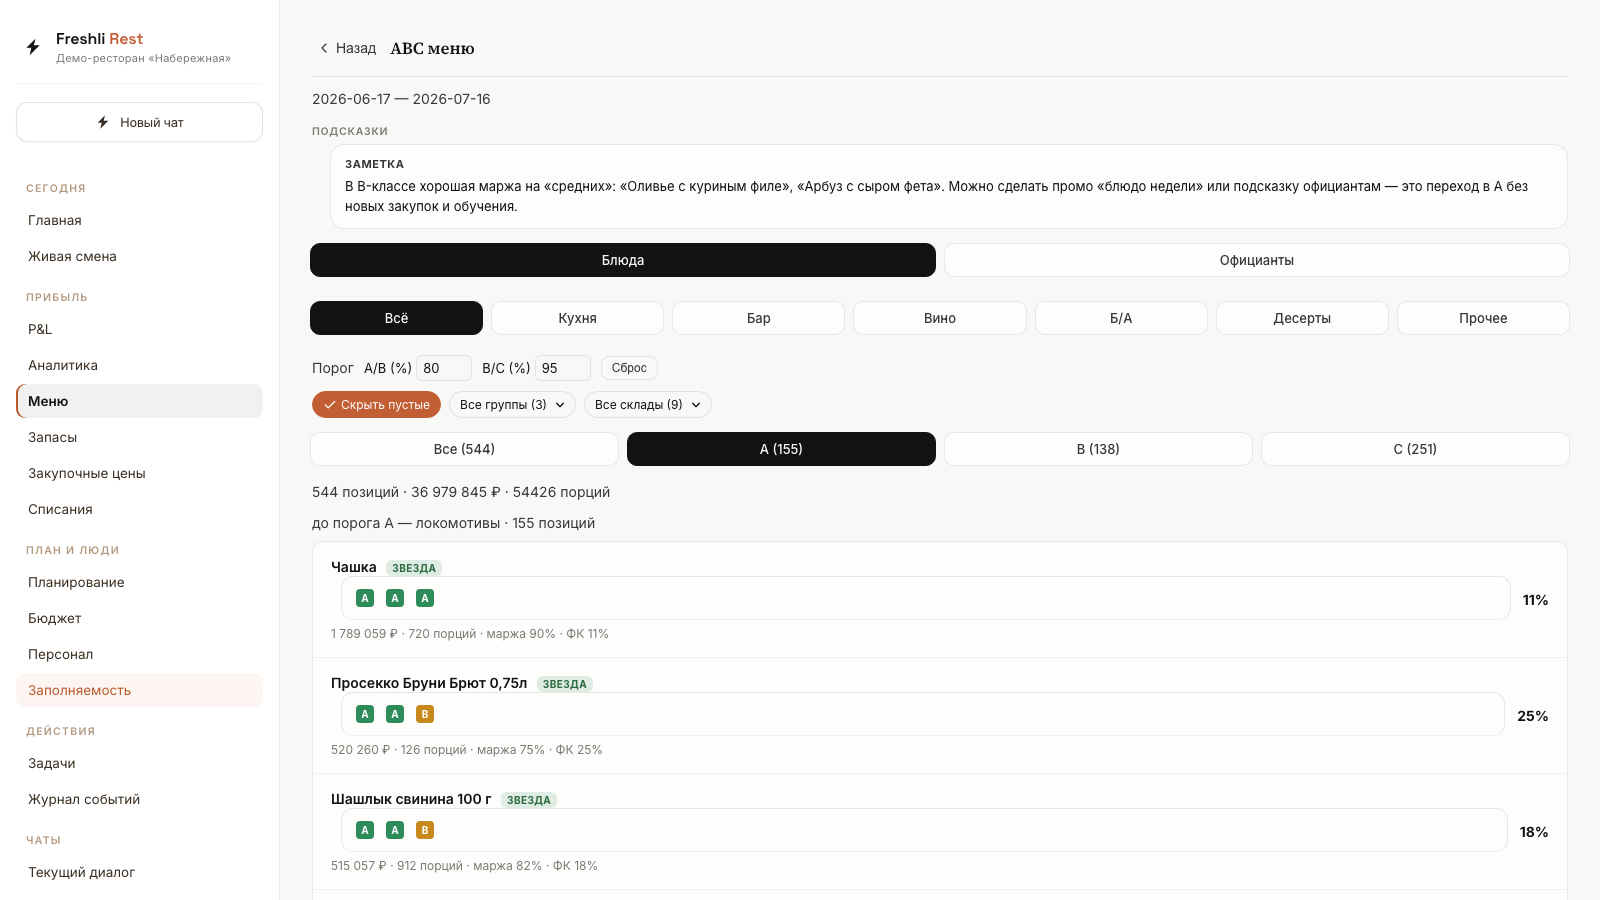Click the ЗВЕЗДА tag next to Чашка
This screenshot has height=900, width=1600.
pos(414,568)
